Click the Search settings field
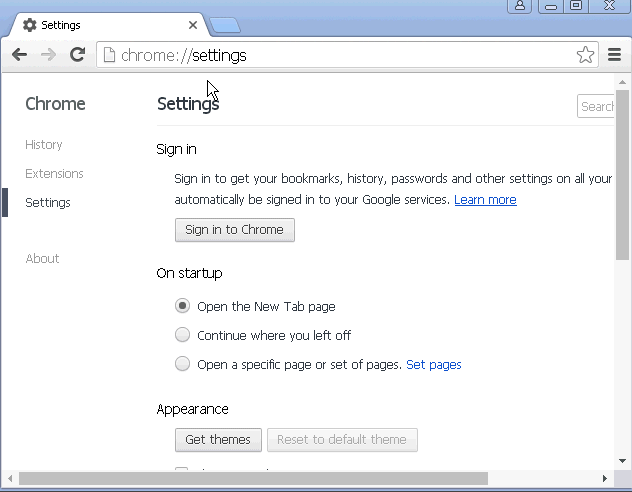The height and width of the screenshot is (492, 632). [596, 106]
